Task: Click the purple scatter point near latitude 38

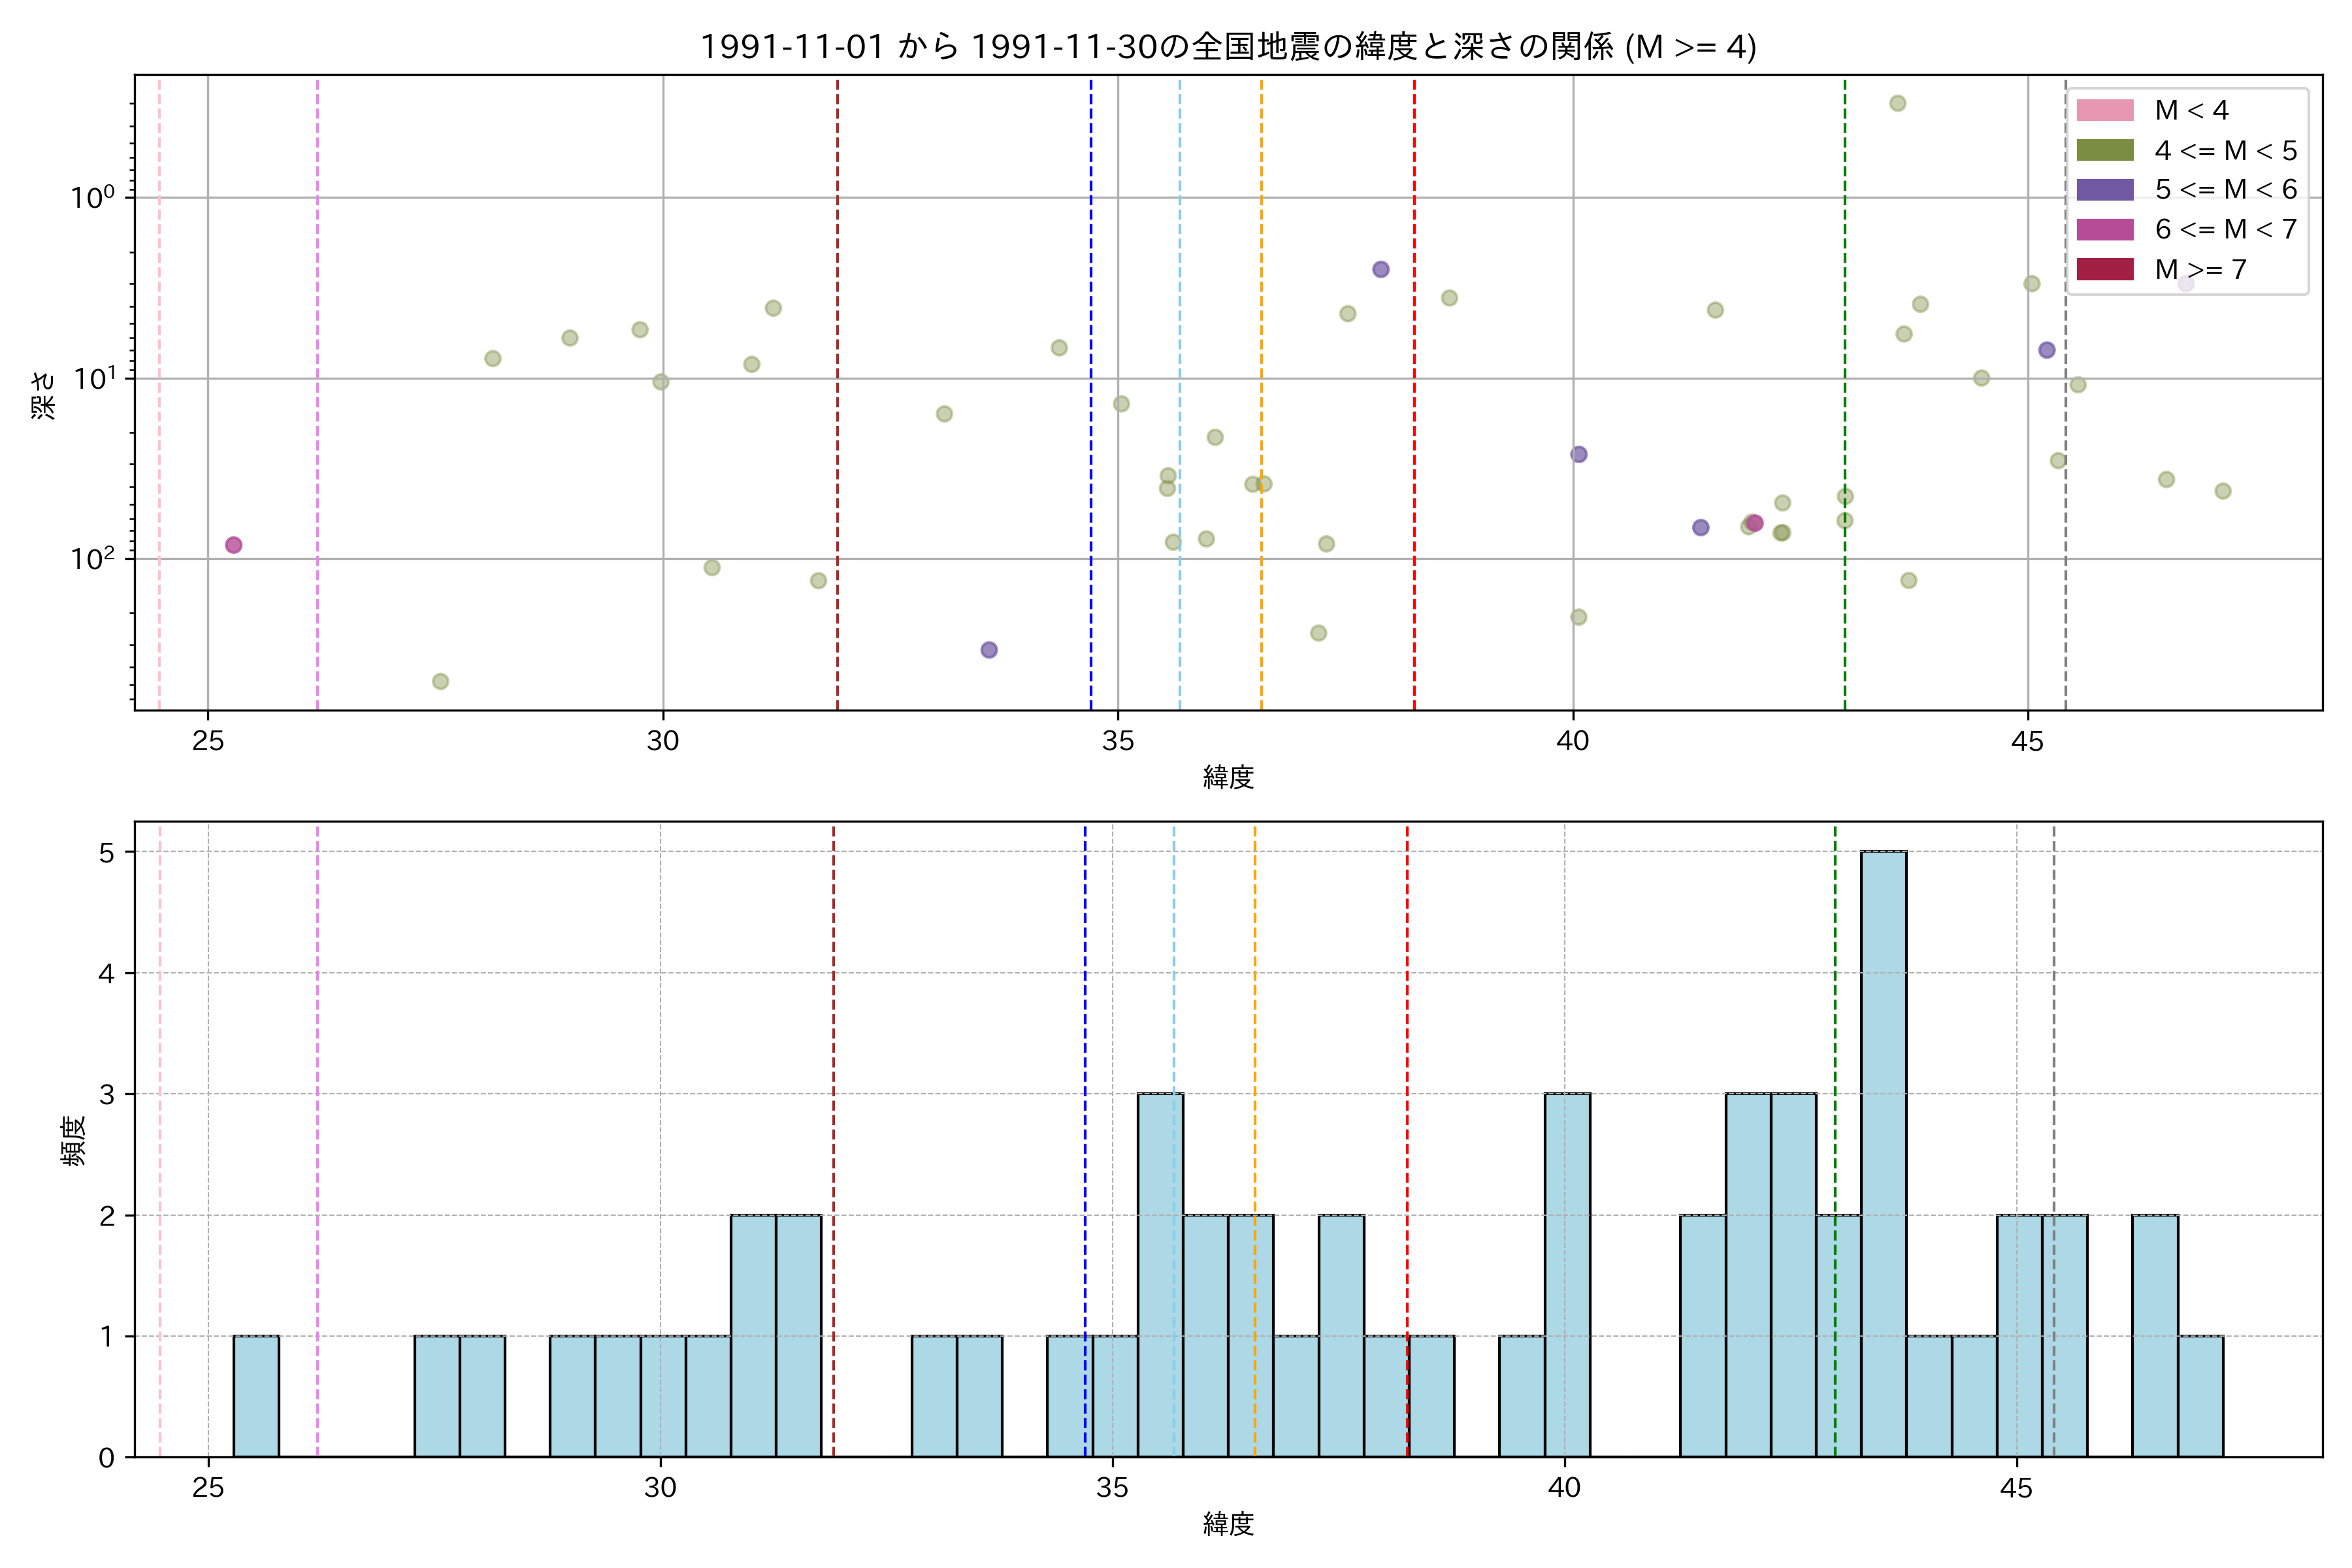Action: tap(1380, 269)
